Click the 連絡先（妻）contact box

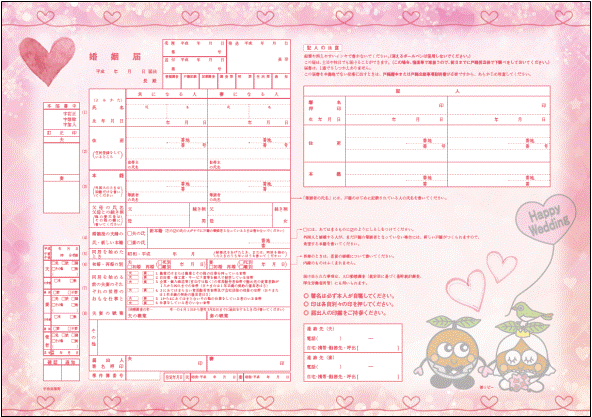pyautogui.click(x=353, y=367)
